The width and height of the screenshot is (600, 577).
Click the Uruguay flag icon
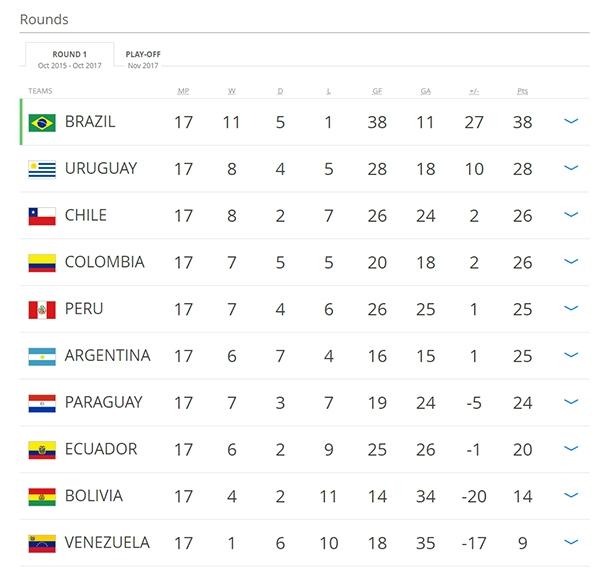click(42, 169)
